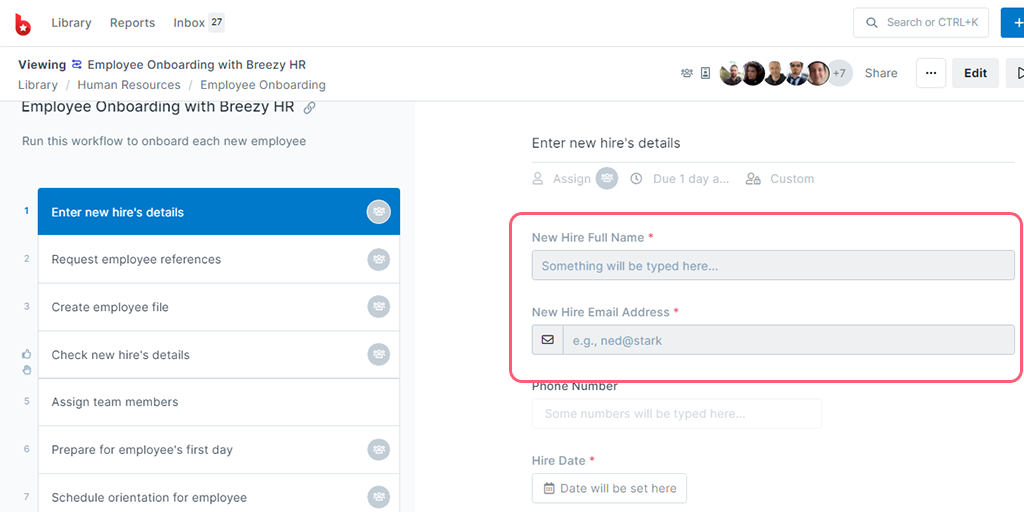Open the Hire Date picker
Image resolution: width=1024 pixels, height=512 pixels.
pyautogui.click(x=609, y=488)
